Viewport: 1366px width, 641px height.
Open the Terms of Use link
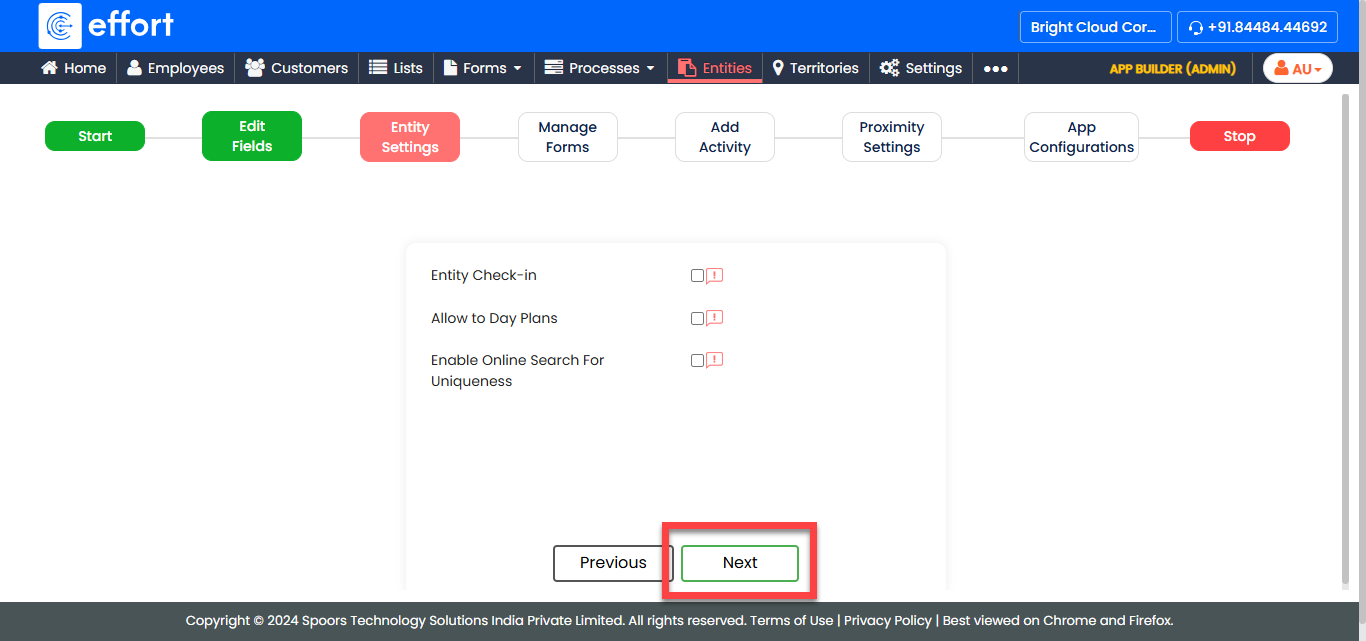tap(791, 620)
